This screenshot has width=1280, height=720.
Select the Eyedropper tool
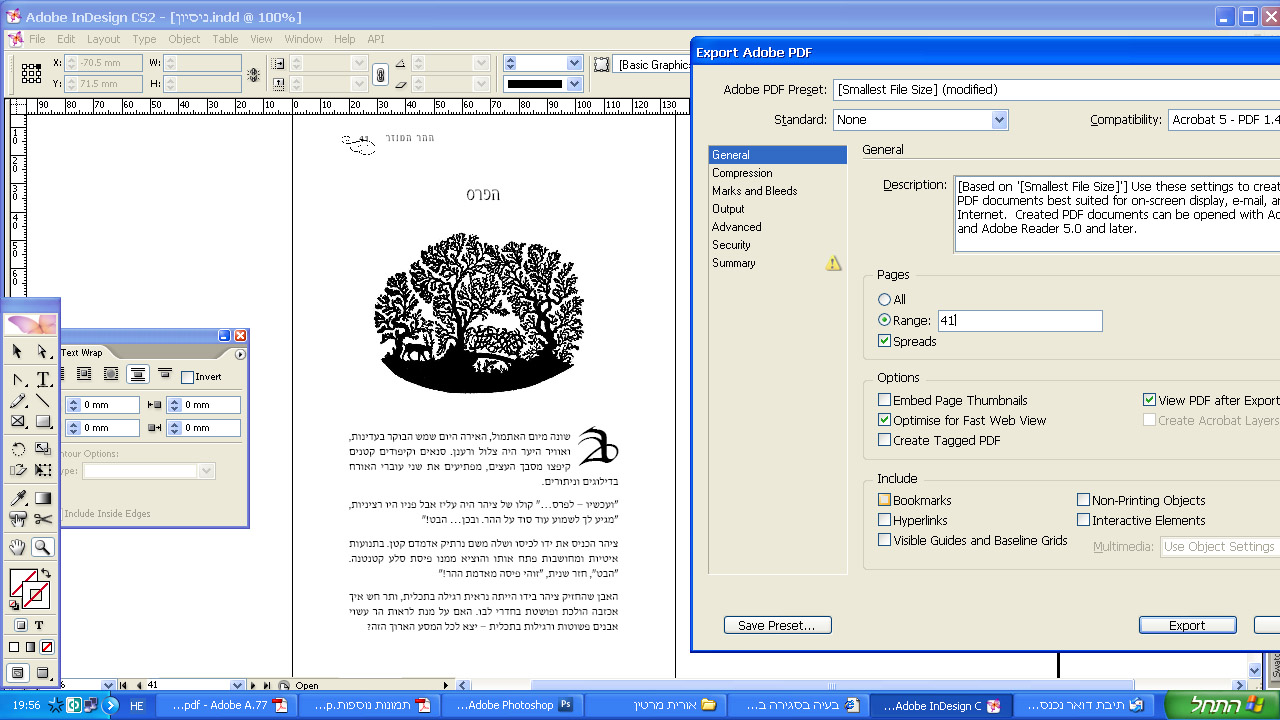[x=17, y=498]
